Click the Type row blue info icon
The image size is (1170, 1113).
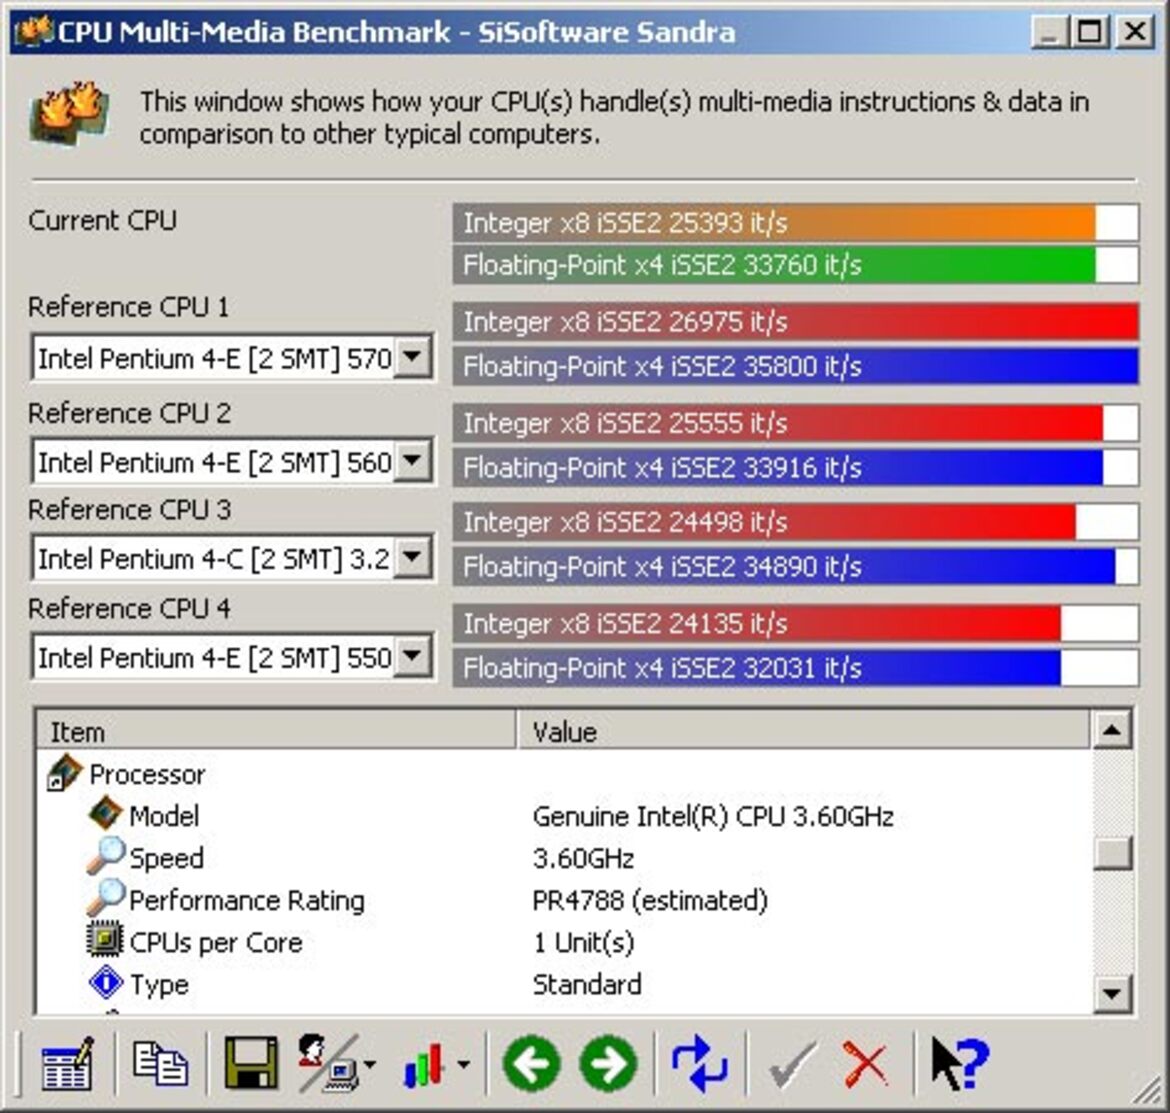105,982
